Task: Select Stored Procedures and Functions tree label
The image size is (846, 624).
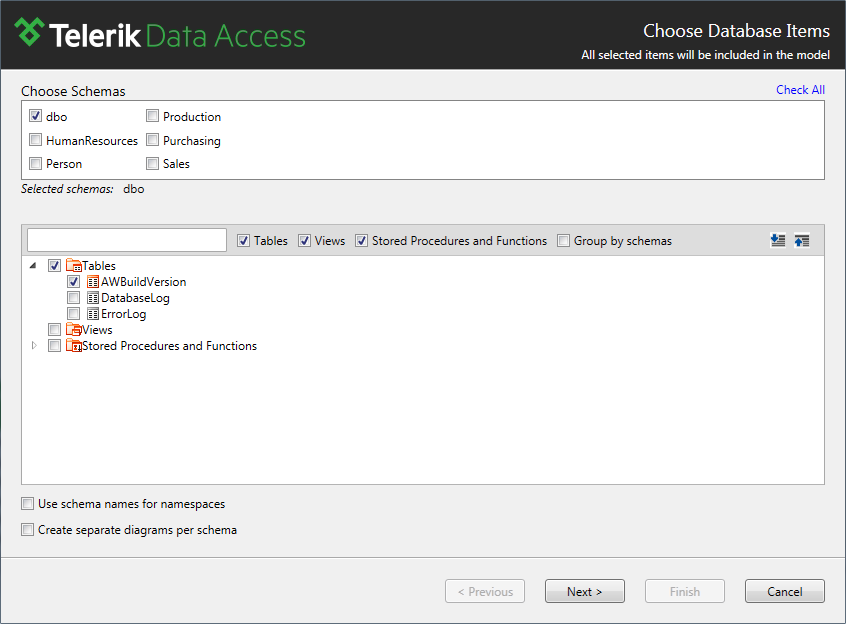Action: click(169, 346)
